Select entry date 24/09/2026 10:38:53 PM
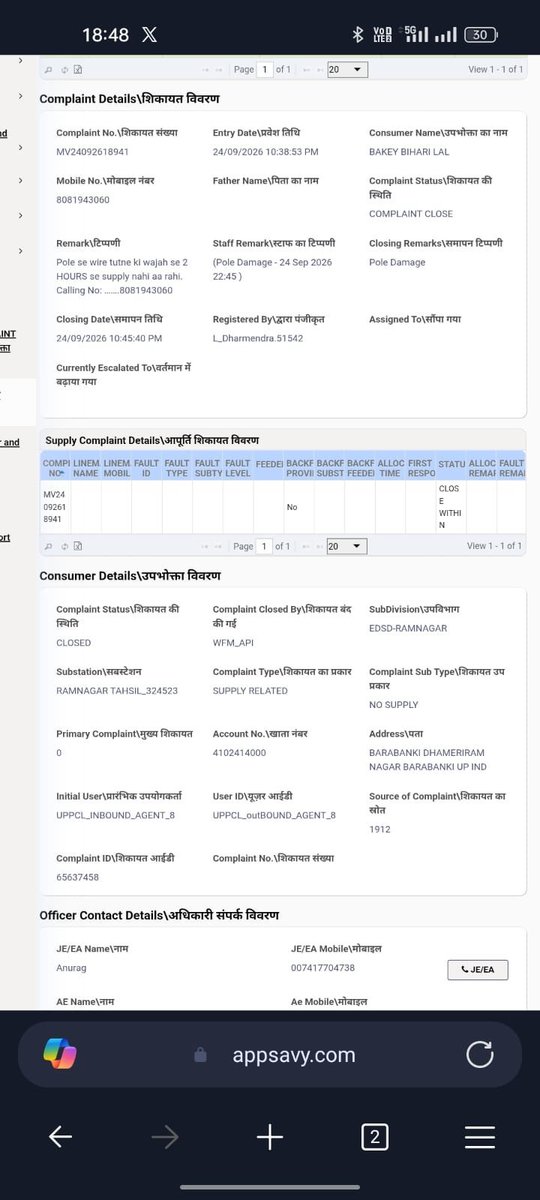Screen dimensions: 540x1200 [x=265, y=152]
